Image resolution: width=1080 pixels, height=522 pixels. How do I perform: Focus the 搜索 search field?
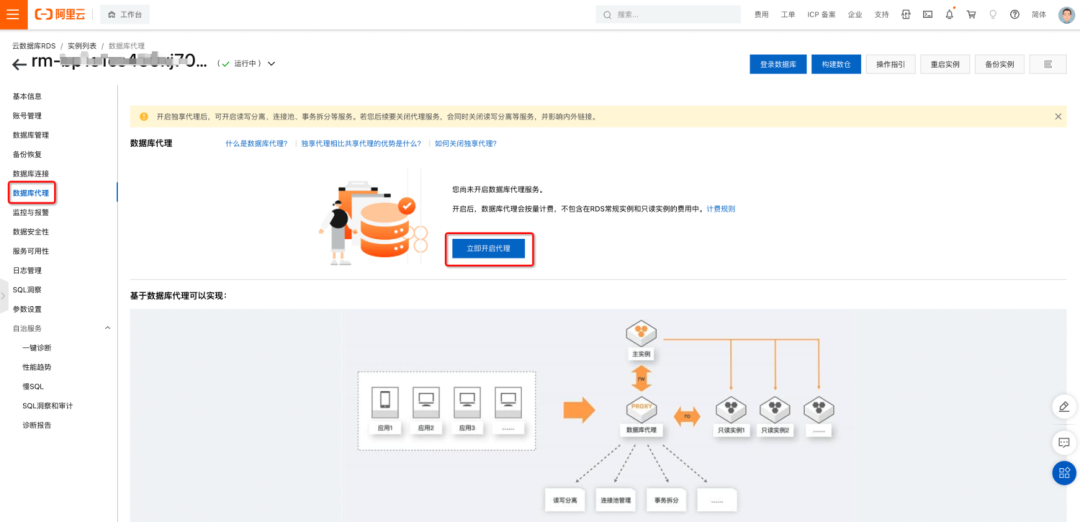pyautogui.click(x=667, y=14)
